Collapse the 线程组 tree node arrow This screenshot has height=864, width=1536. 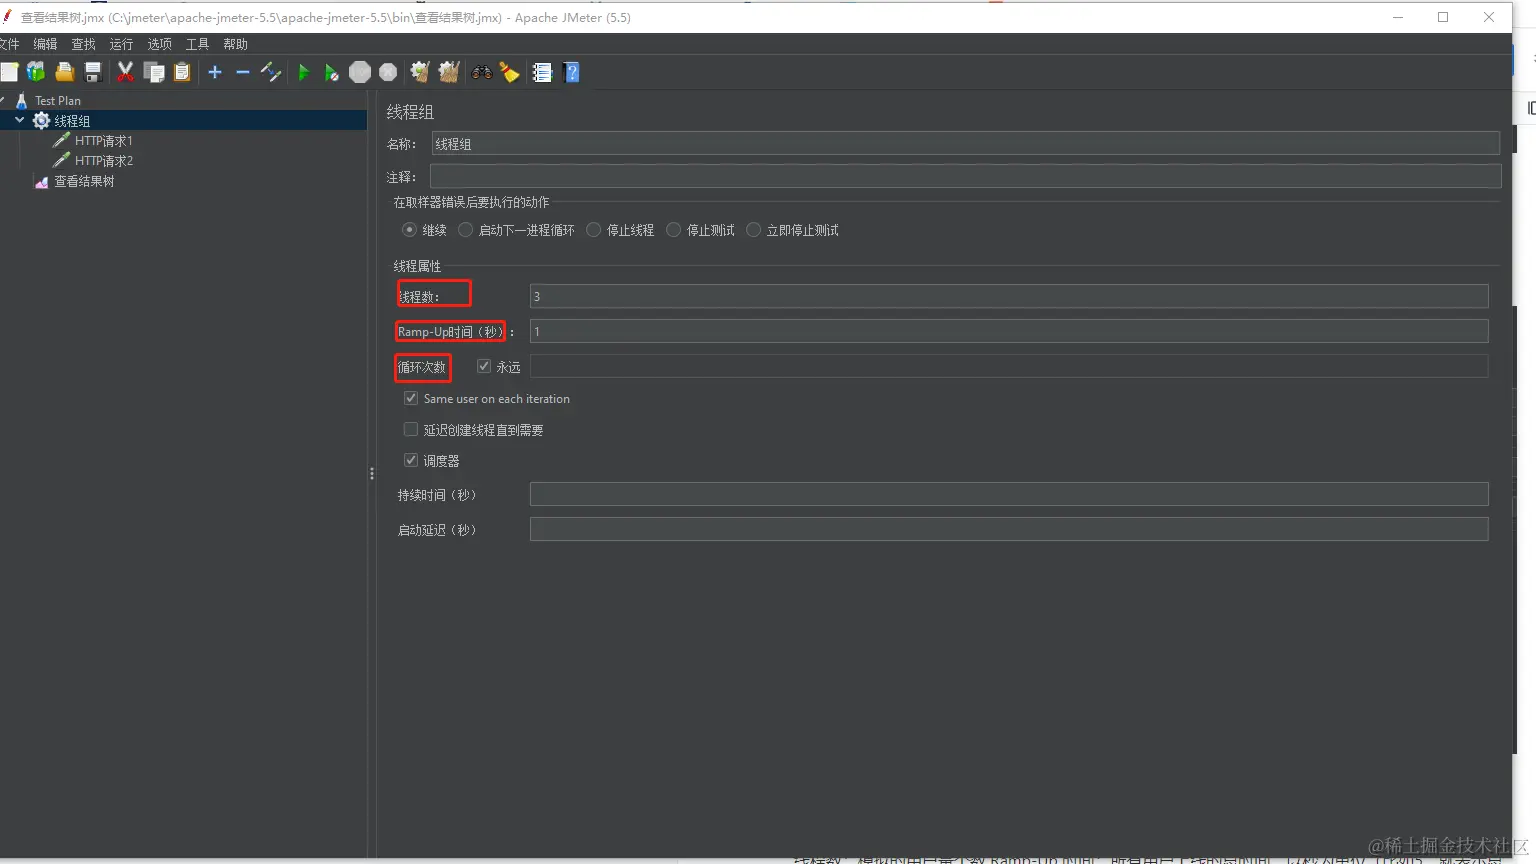[x=19, y=120]
